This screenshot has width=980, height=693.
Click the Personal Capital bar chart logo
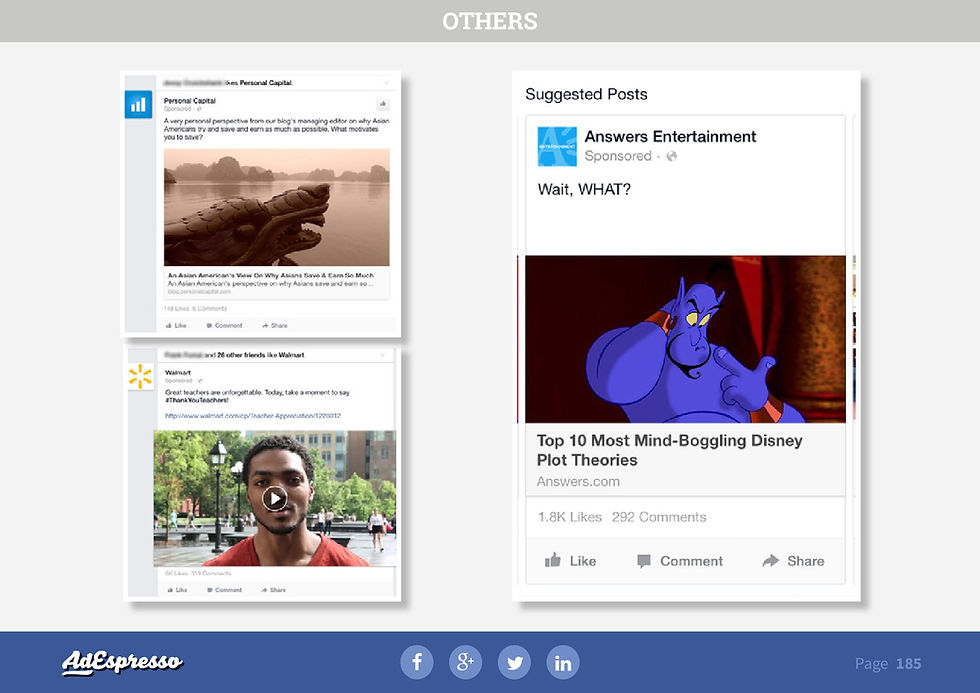138,104
